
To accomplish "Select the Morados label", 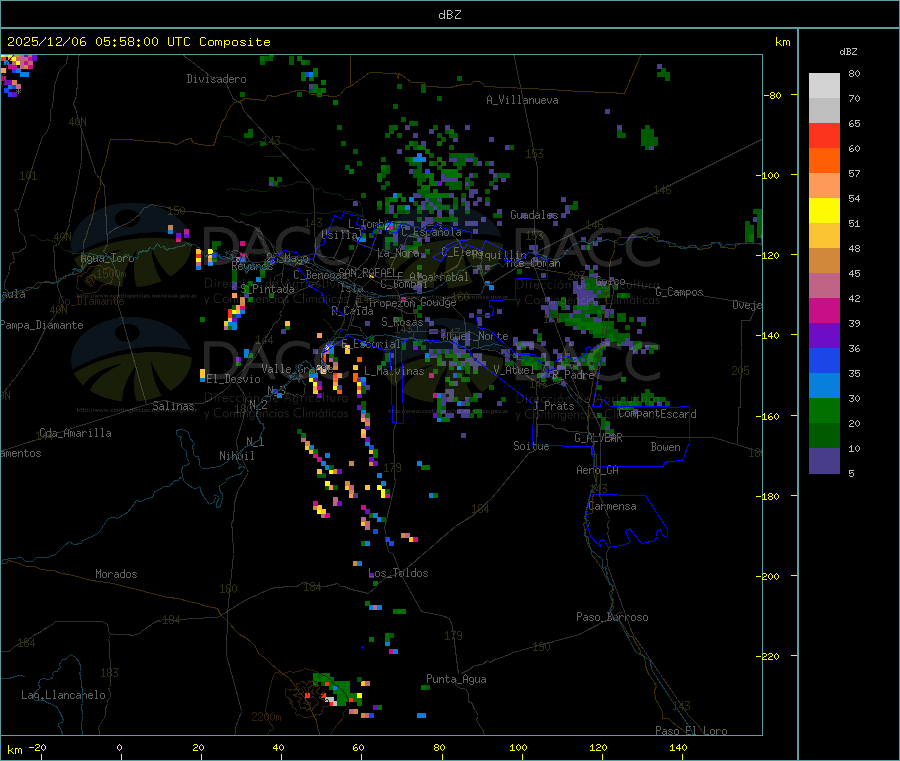I will pyautogui.click(x=116, y=574).
